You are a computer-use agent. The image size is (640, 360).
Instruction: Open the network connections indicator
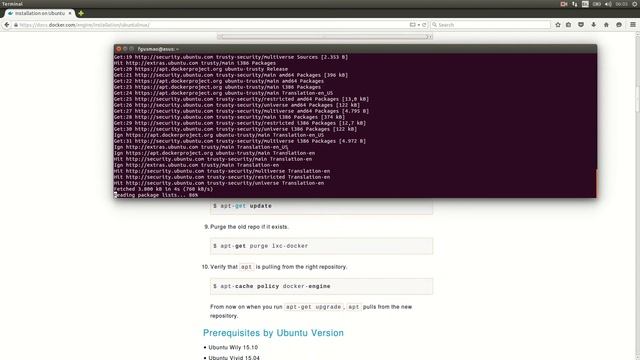tap(575, 4)
